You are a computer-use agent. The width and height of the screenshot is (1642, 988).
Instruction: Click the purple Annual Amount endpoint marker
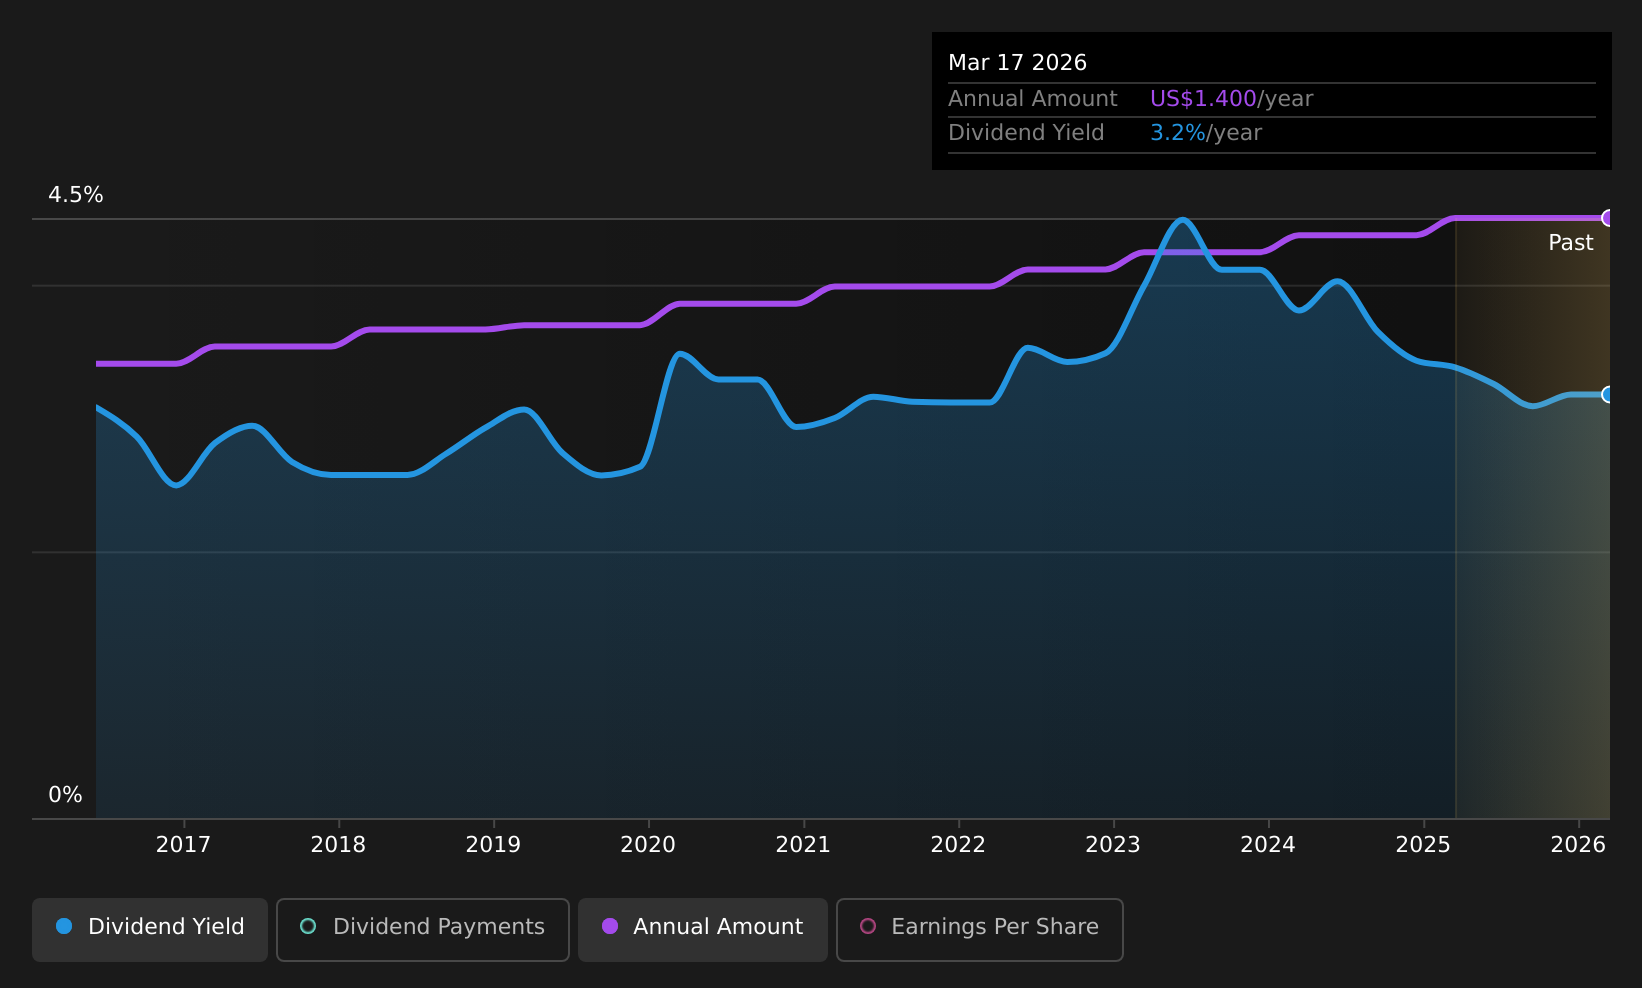1608,218
